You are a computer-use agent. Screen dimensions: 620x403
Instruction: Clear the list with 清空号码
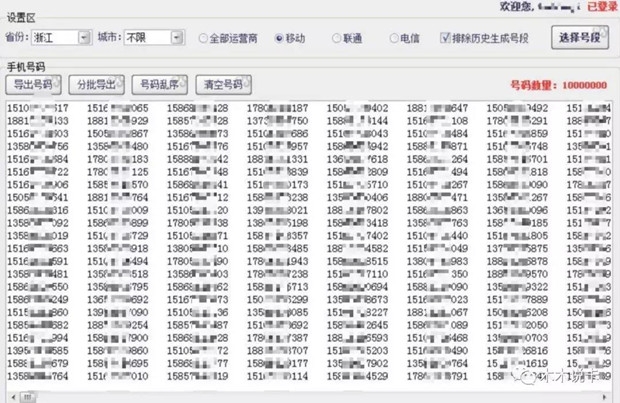click(x=224, y=84)
